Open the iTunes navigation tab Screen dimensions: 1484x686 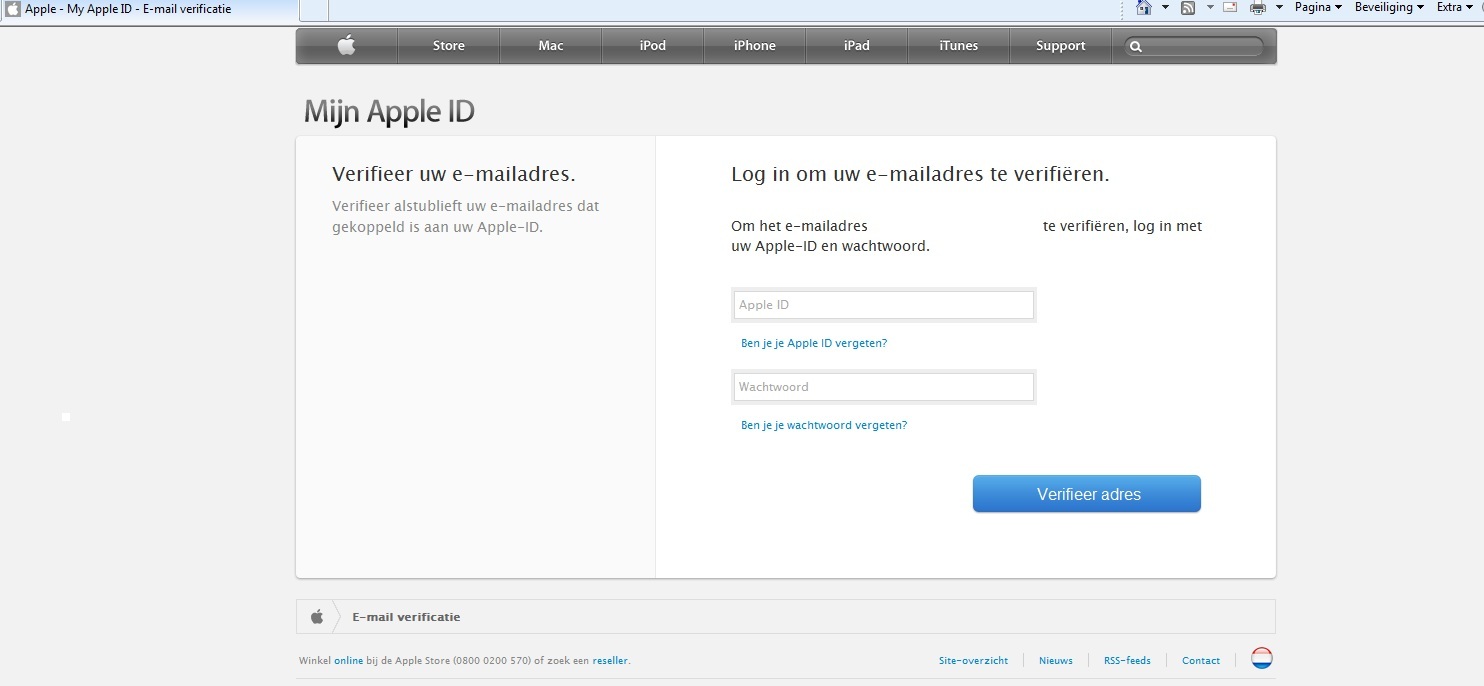point(959,46)
